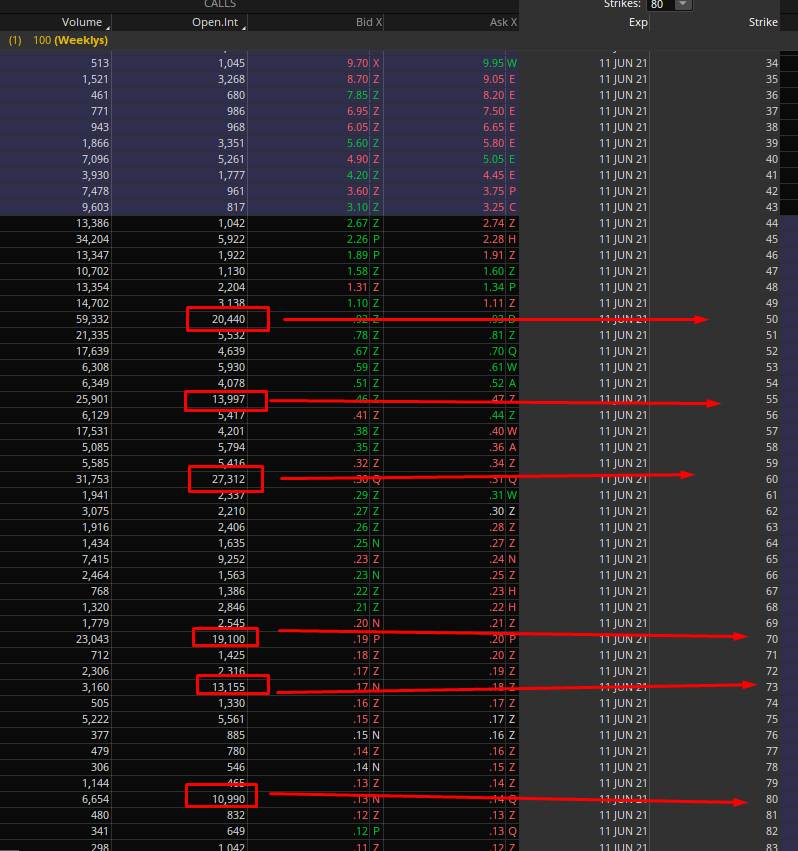
Task: Select the .13 ask at strike 82
Action: click(x=496, y=832)
